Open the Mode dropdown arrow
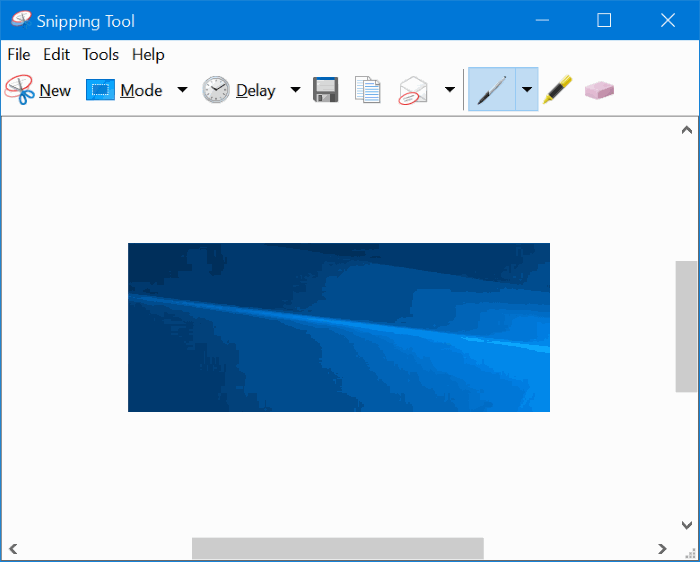 click(x=182, y=90)
